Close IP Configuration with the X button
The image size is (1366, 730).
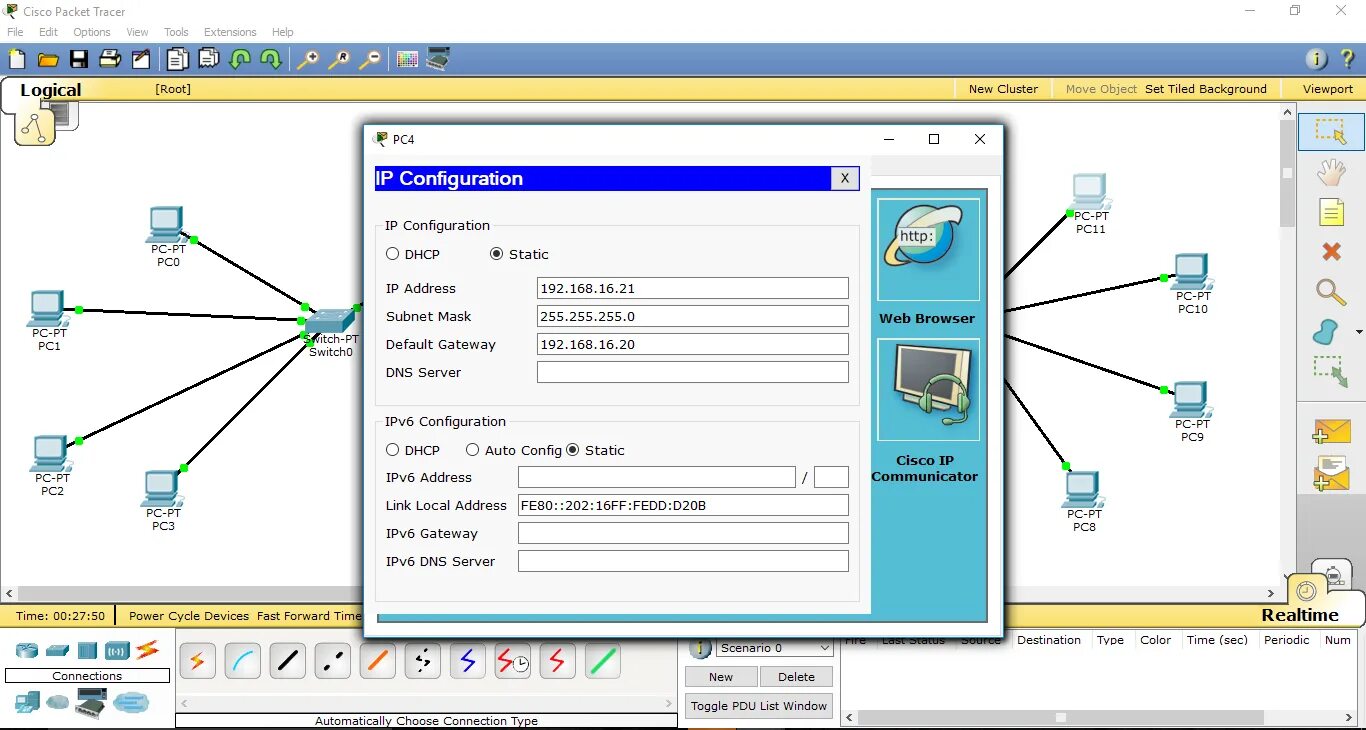844,178
